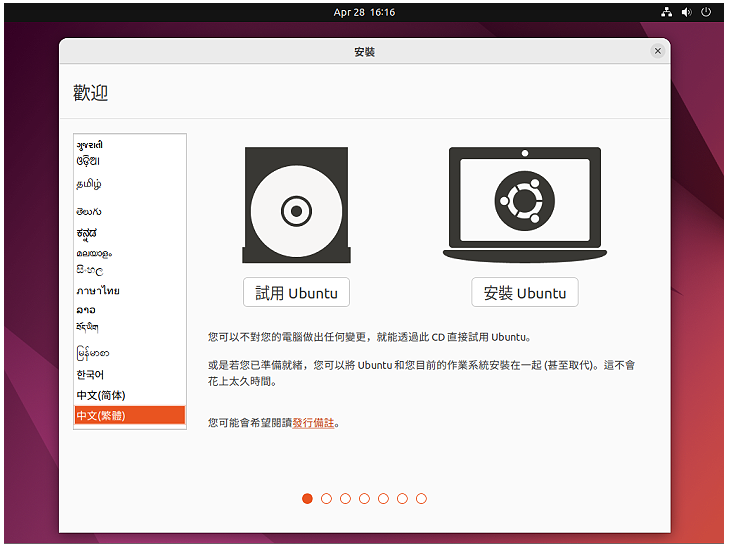Open the power icon in top bar
735x558 pixels.
706,12
